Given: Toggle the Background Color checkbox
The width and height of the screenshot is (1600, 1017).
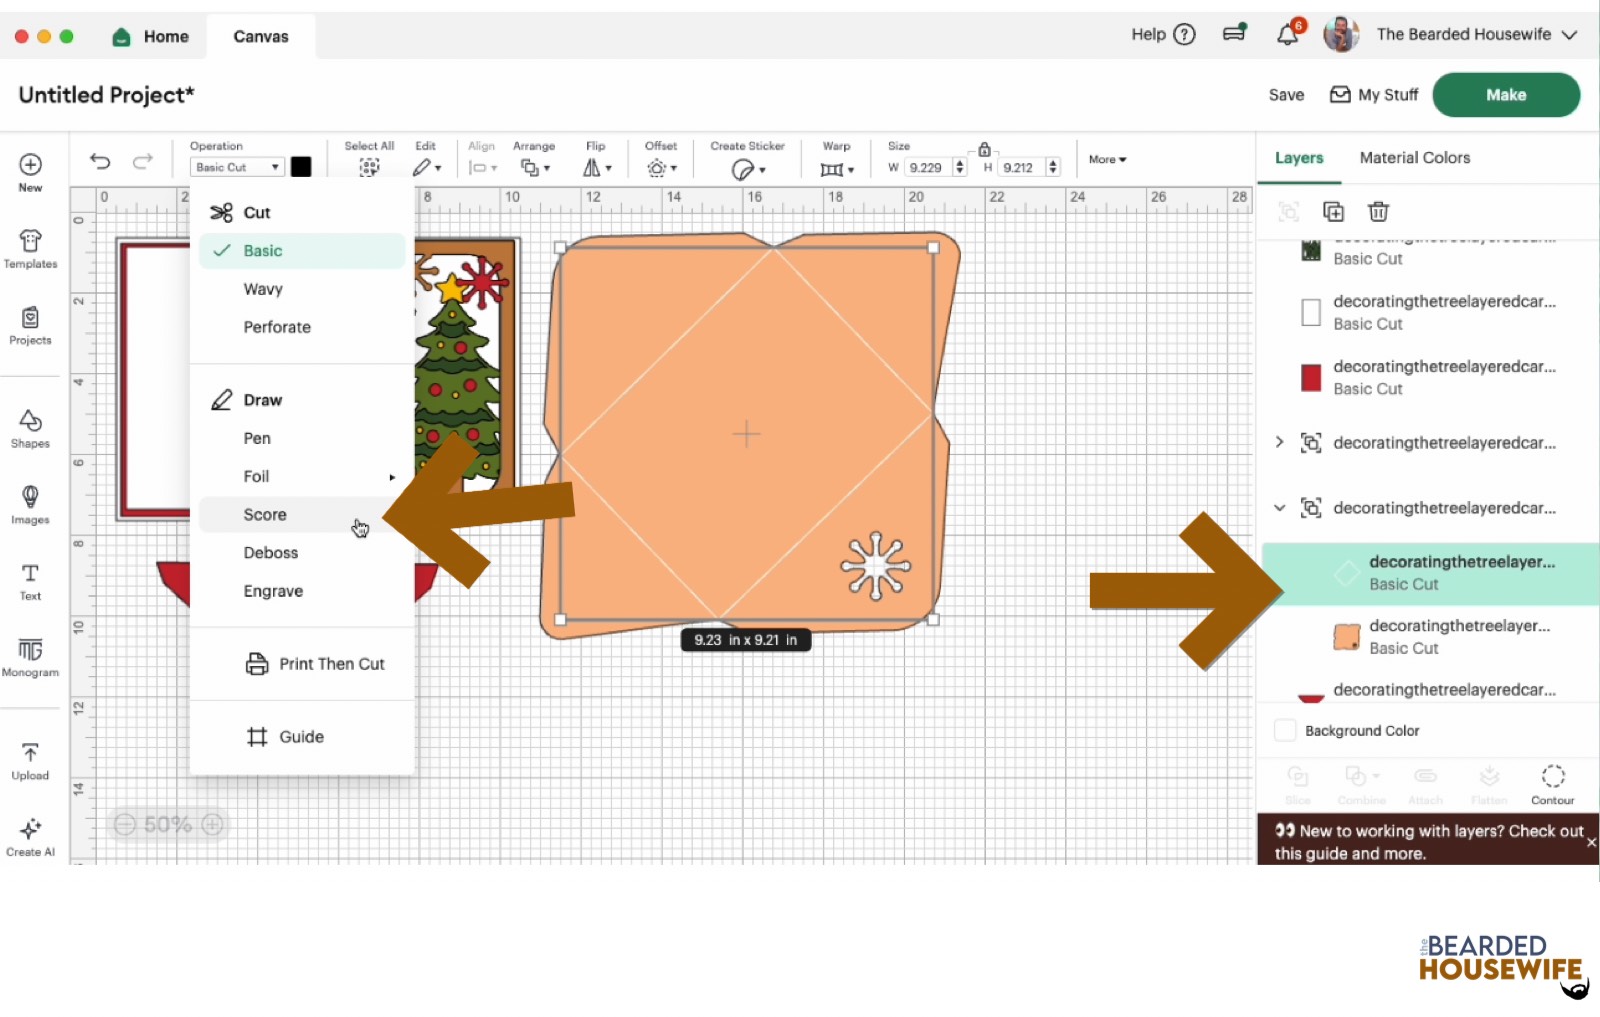Looking at the screenshot, I should tap(1286, 731).
